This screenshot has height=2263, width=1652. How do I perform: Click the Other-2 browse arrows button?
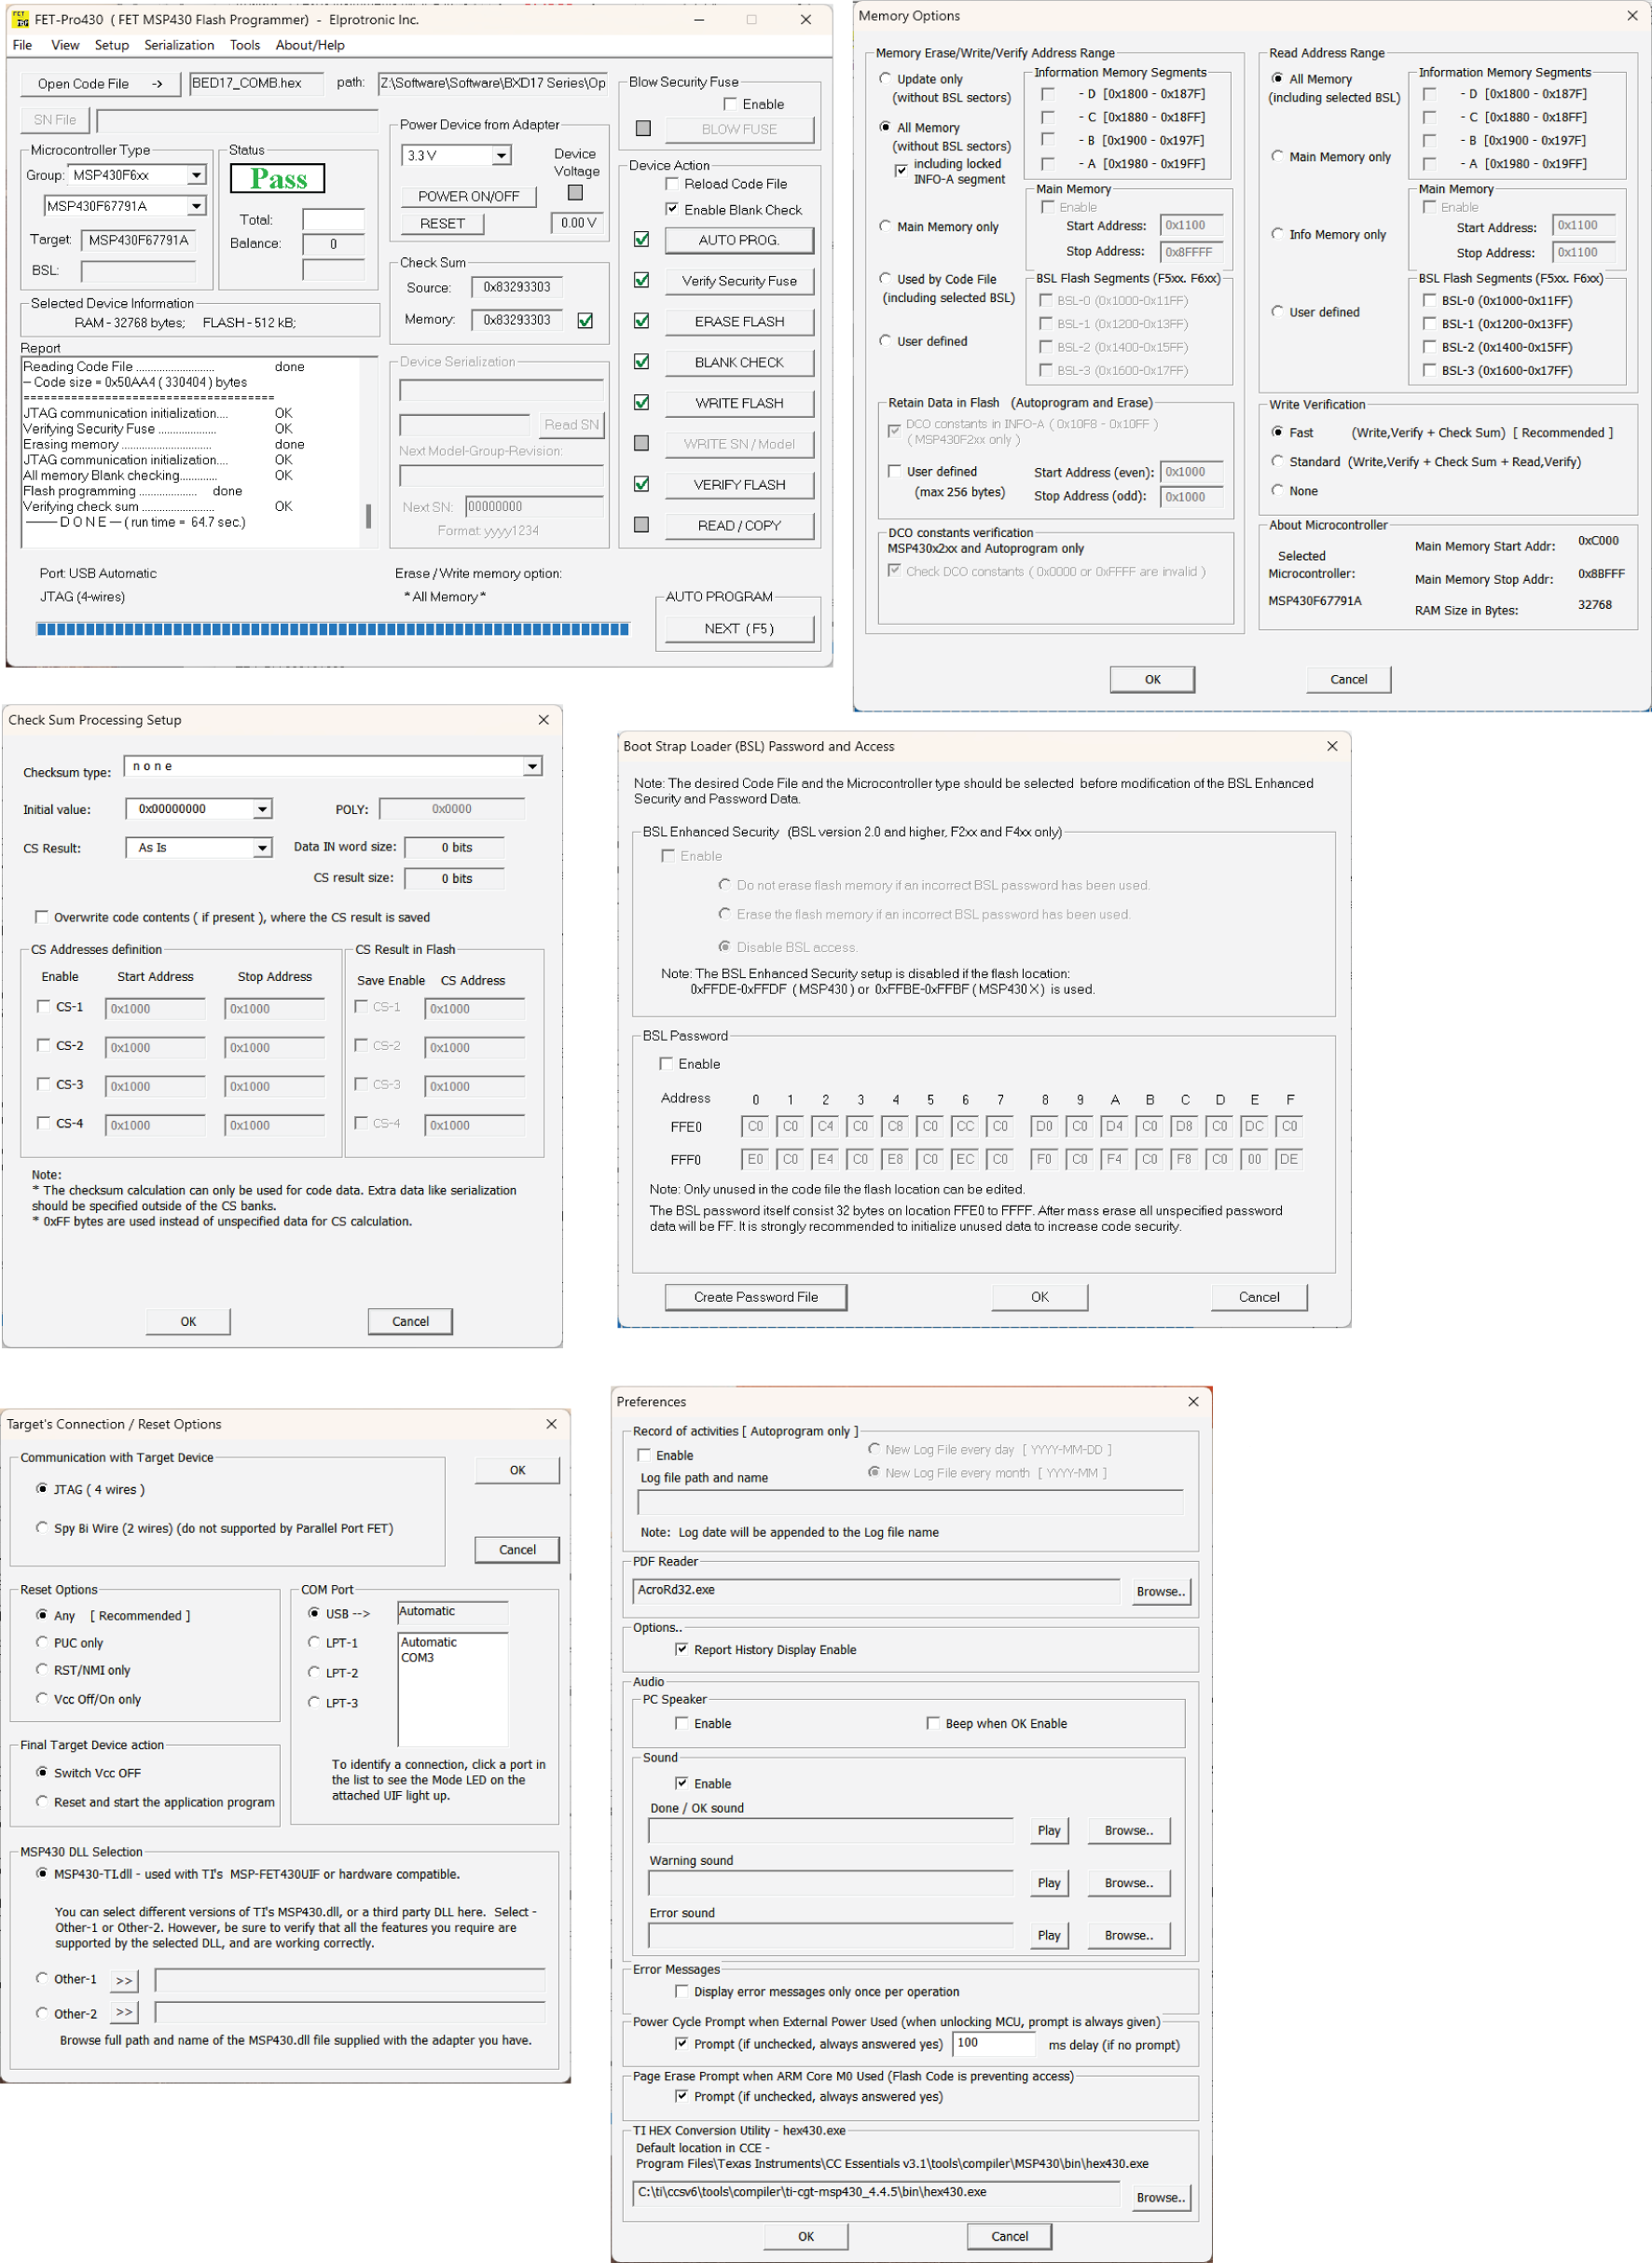tap(124, 2012)
